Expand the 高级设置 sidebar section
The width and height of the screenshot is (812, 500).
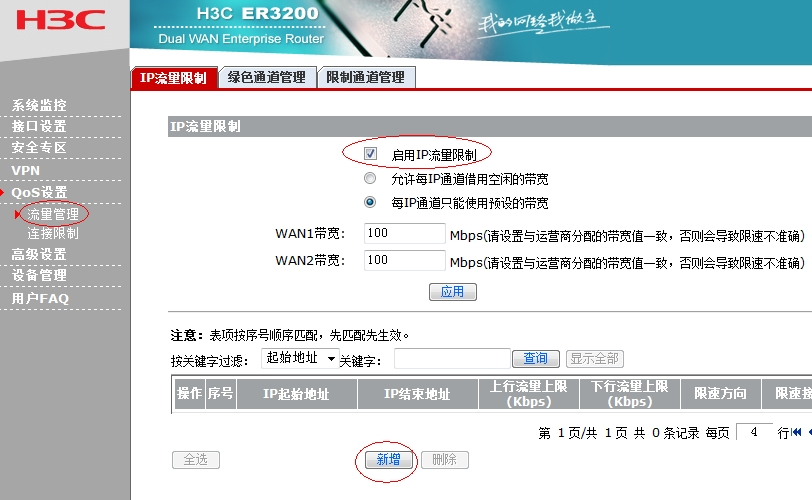(x=39, y=254)
